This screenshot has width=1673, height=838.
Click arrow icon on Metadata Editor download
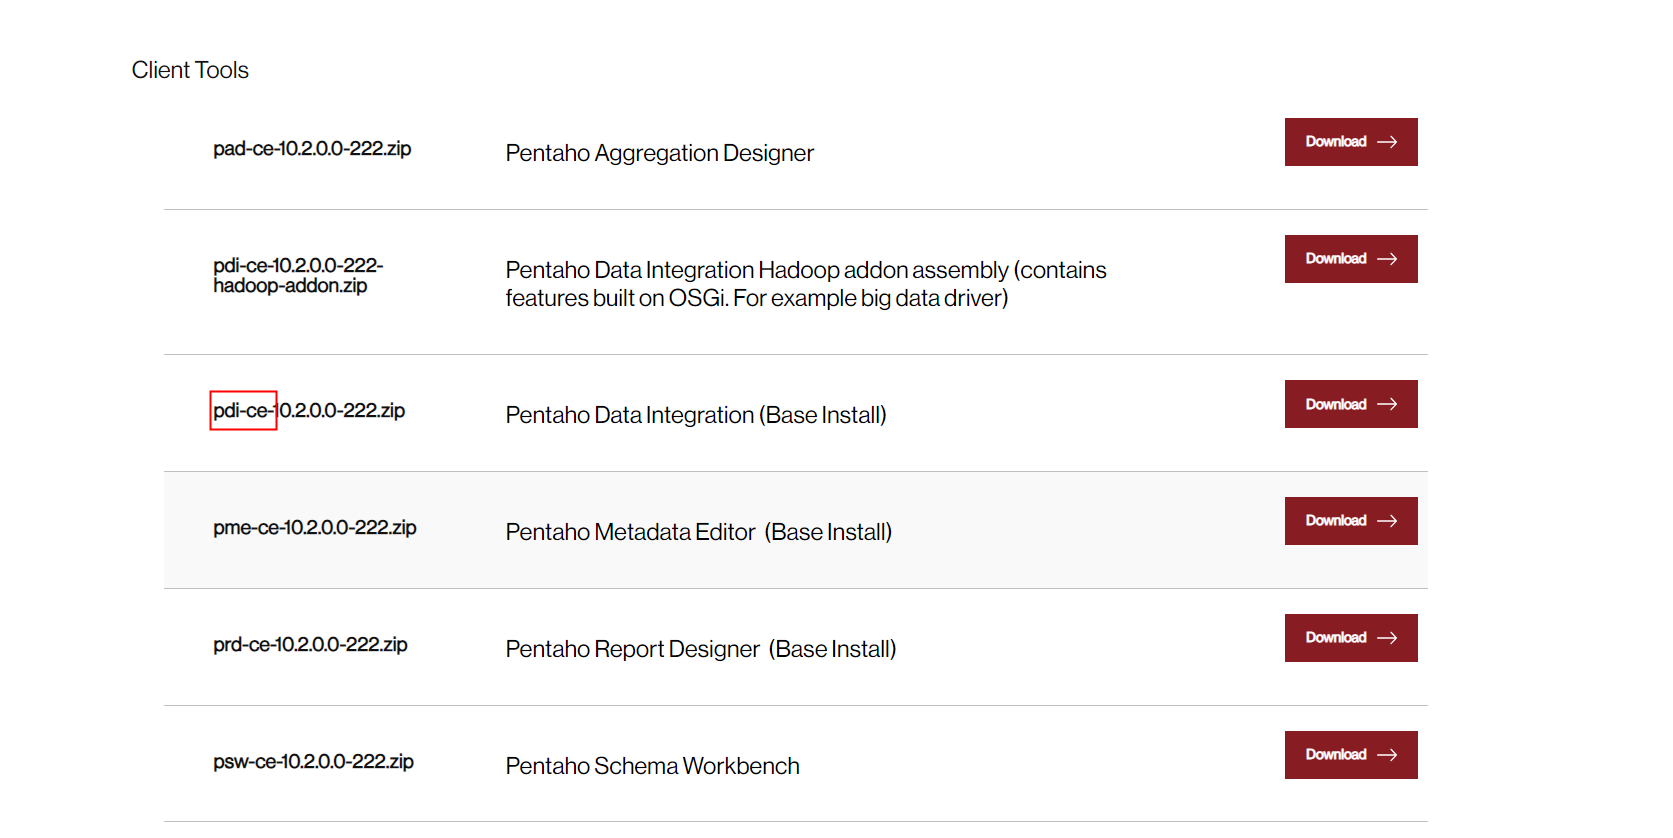click(1387, 521)
